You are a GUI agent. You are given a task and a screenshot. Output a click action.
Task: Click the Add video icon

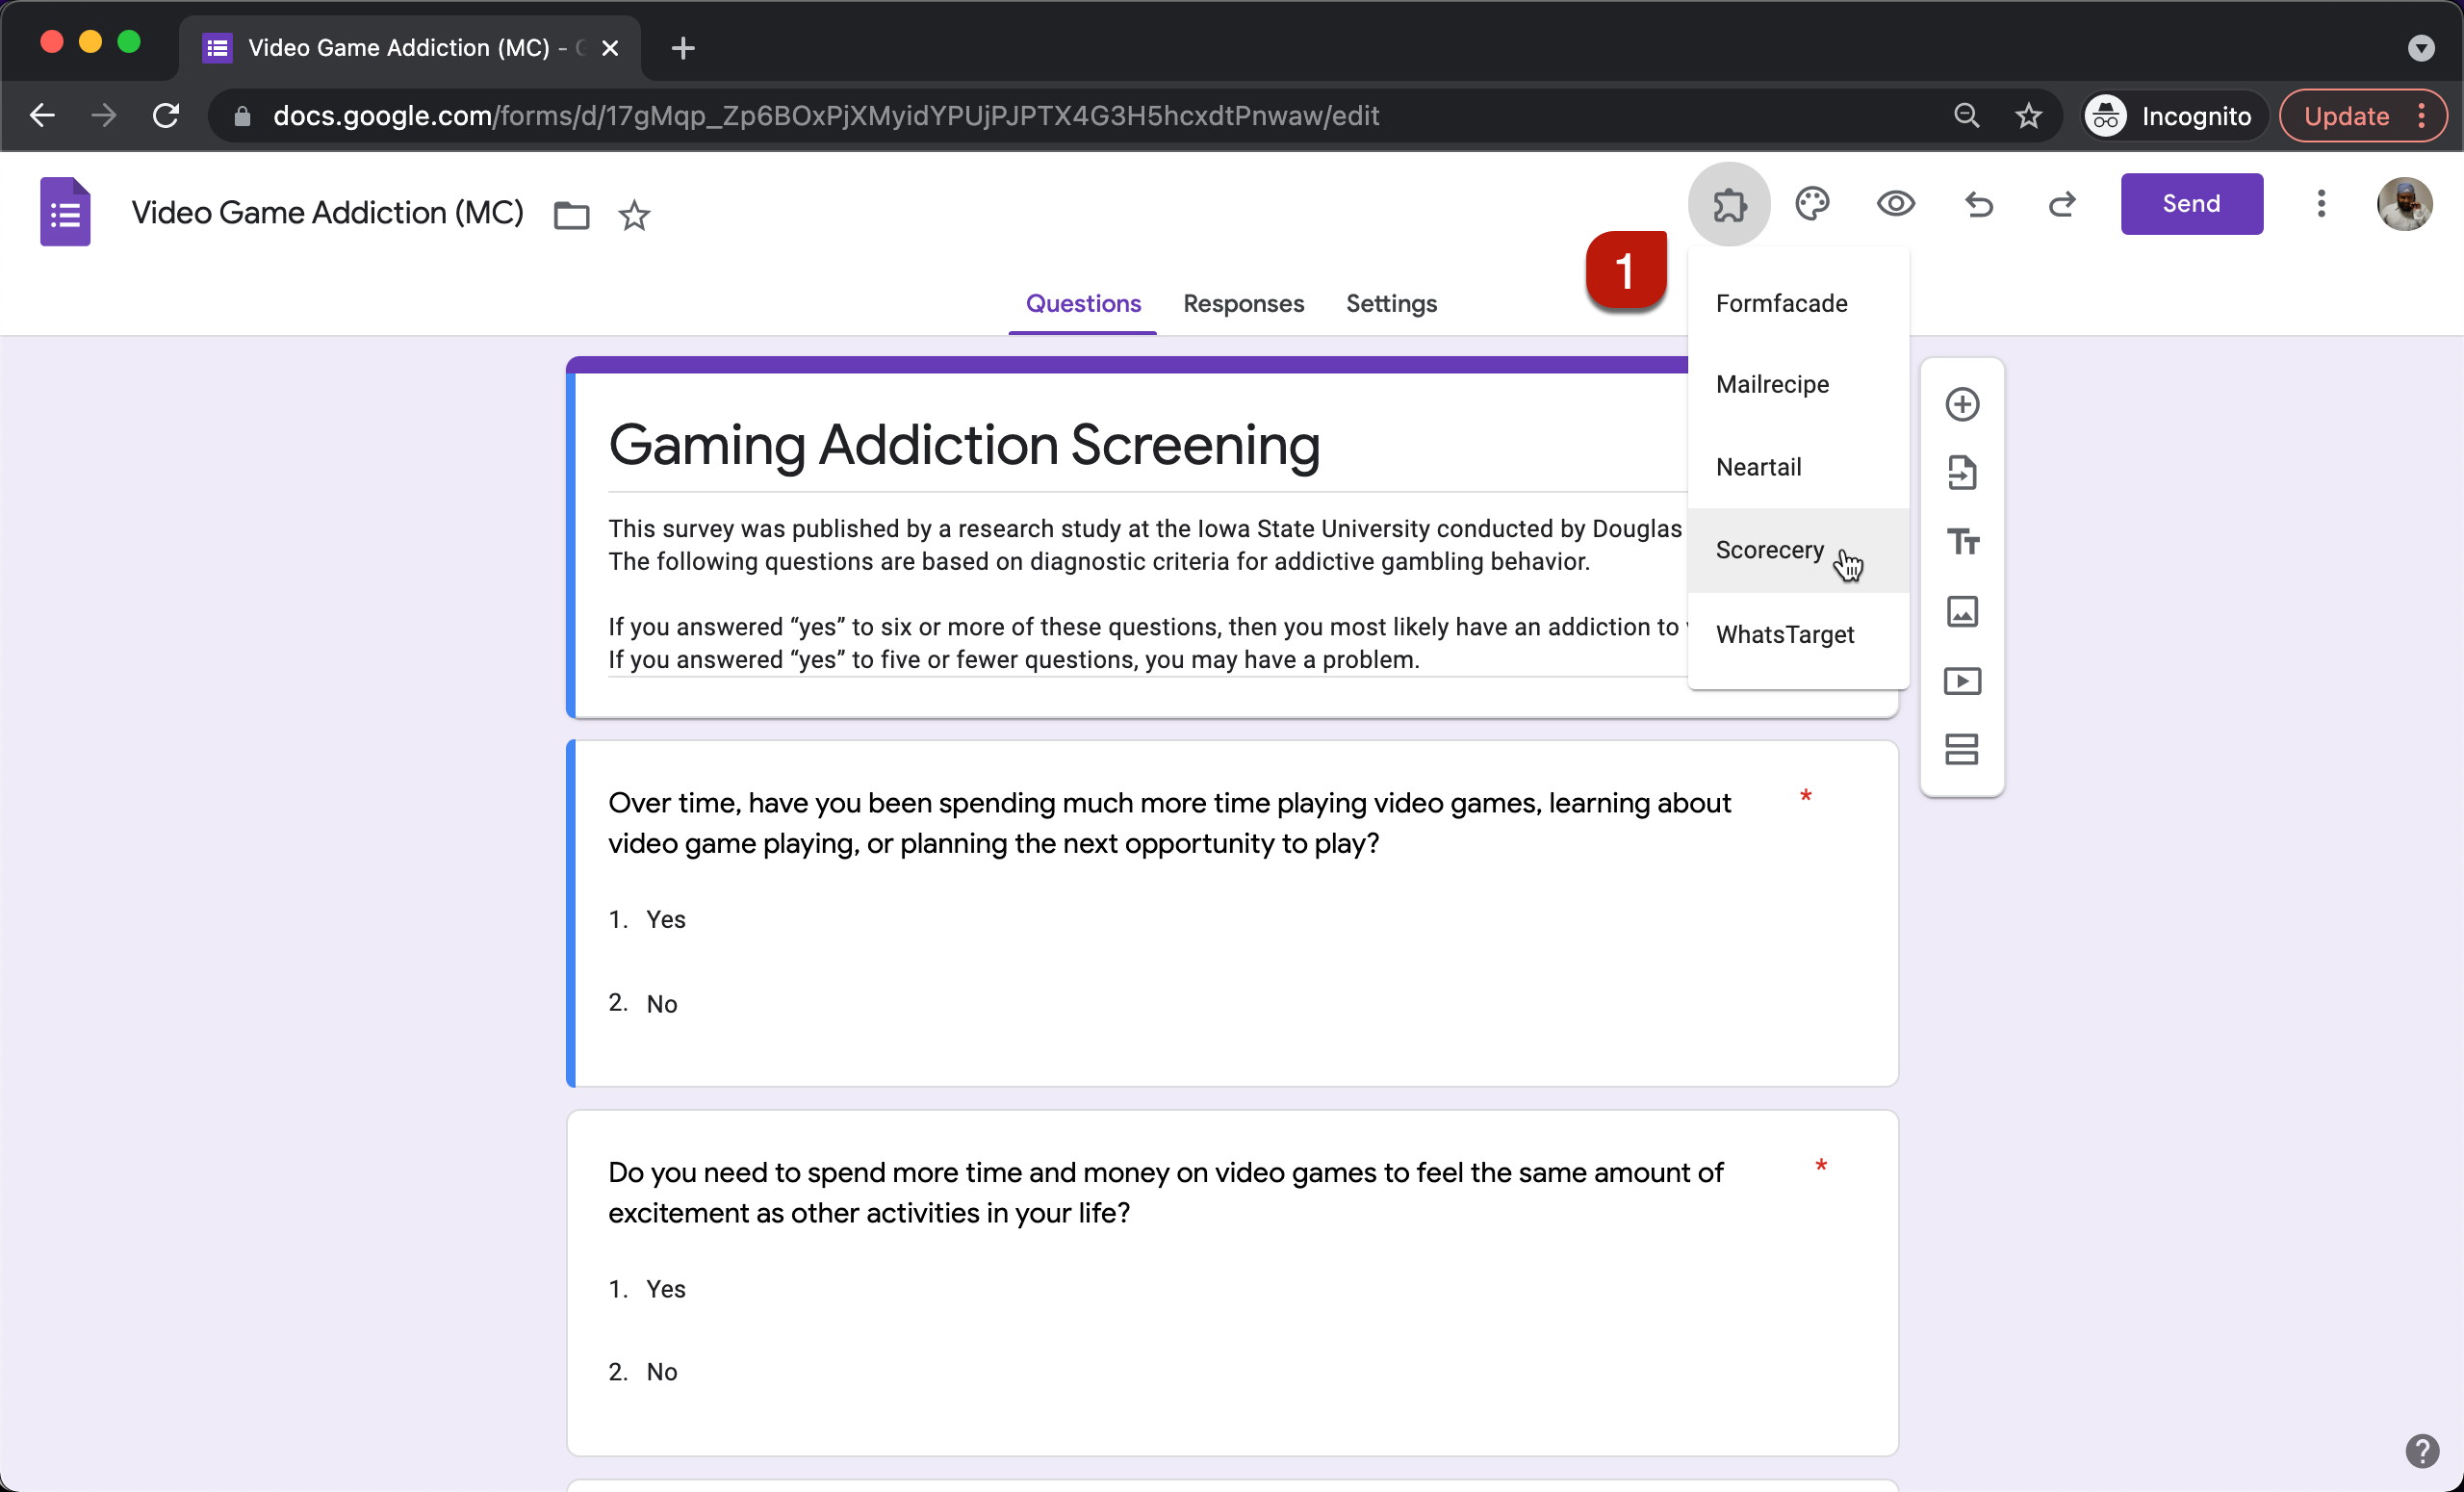pos(1962,681)
